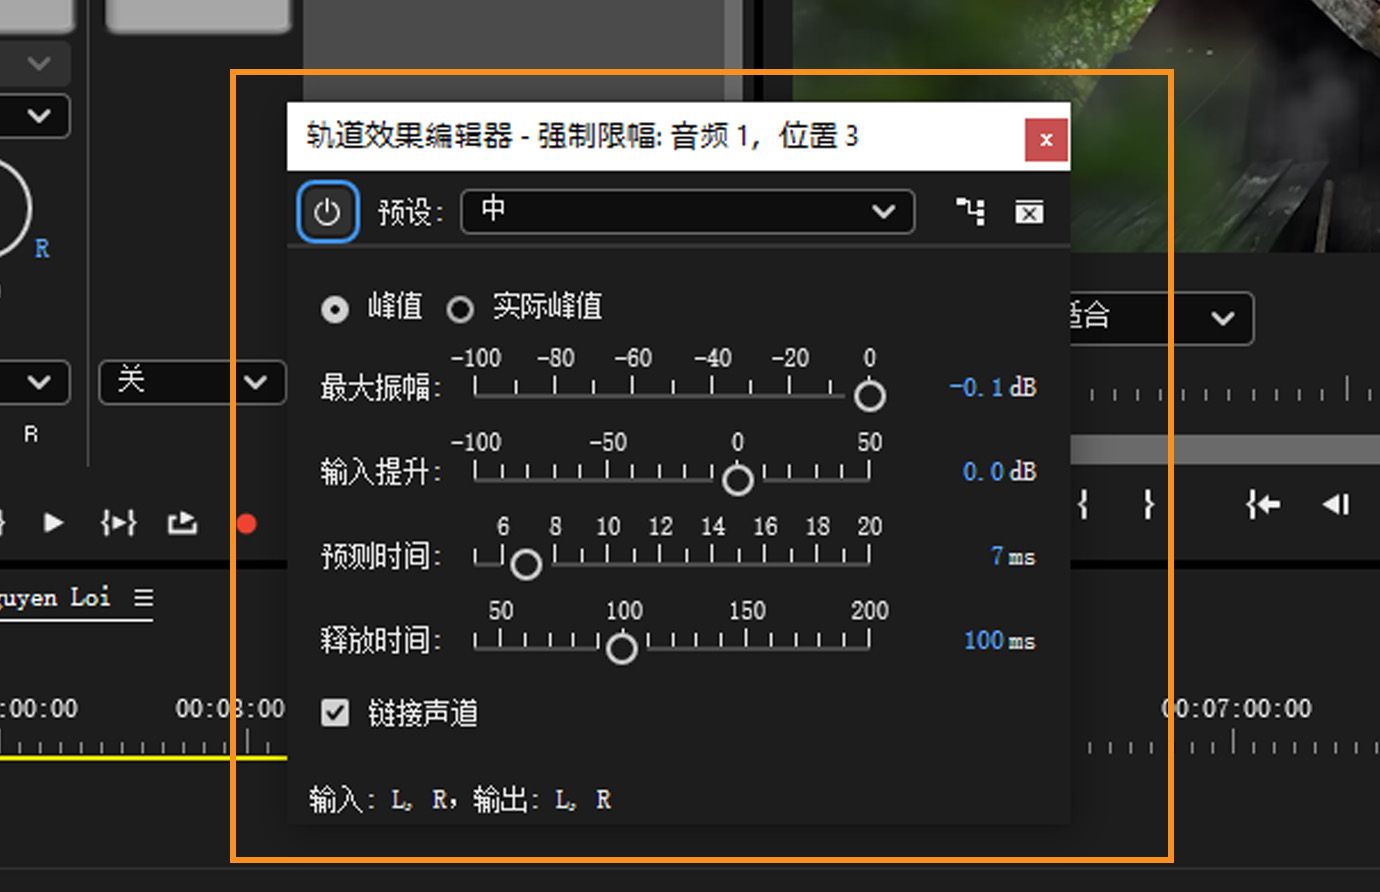Open the 关 dropdown on the left
The image size is (1380, 892).
[192, 382]
